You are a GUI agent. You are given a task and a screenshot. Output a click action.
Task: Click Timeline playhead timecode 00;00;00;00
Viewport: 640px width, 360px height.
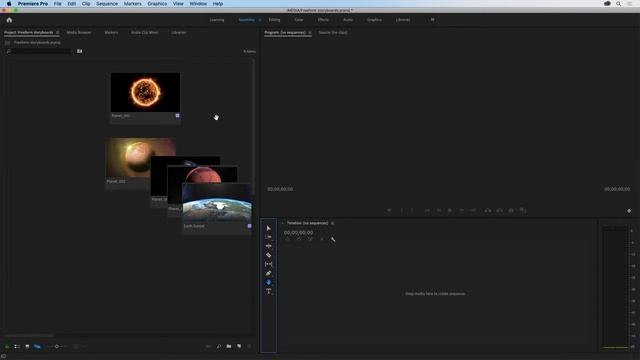pos(298,232)
